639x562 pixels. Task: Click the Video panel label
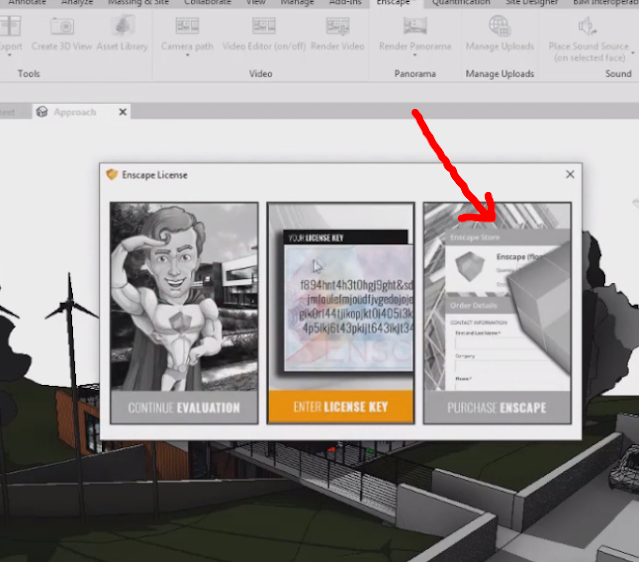coord(261,74)
